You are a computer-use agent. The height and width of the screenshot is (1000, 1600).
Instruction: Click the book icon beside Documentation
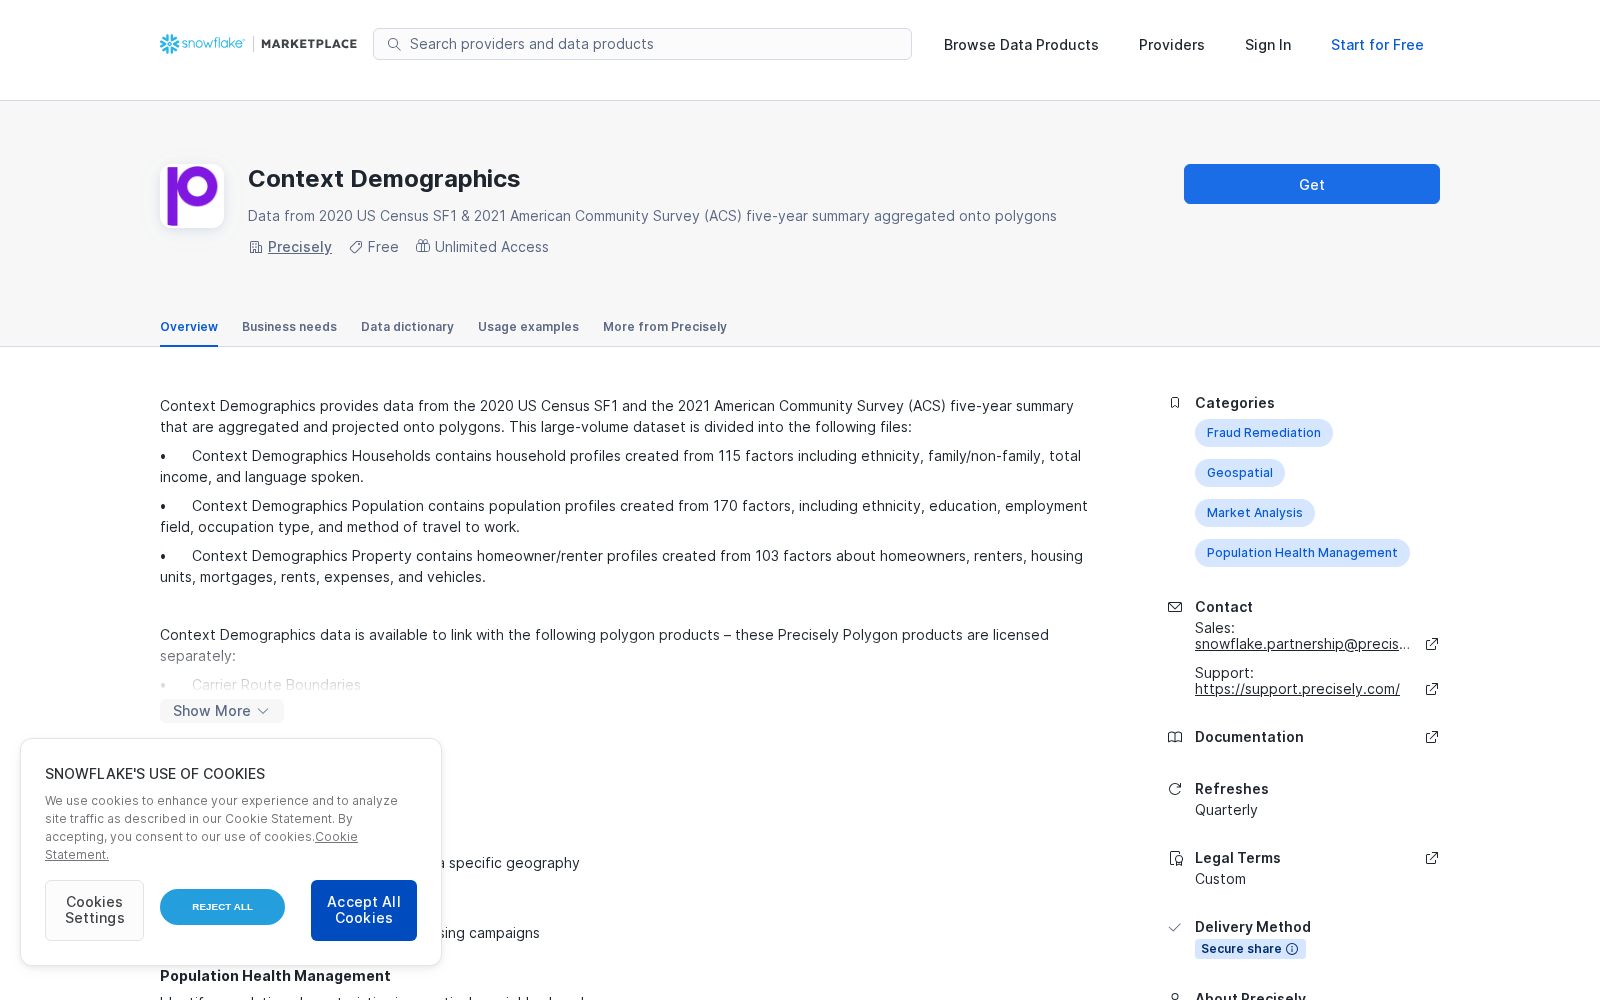1175,737
